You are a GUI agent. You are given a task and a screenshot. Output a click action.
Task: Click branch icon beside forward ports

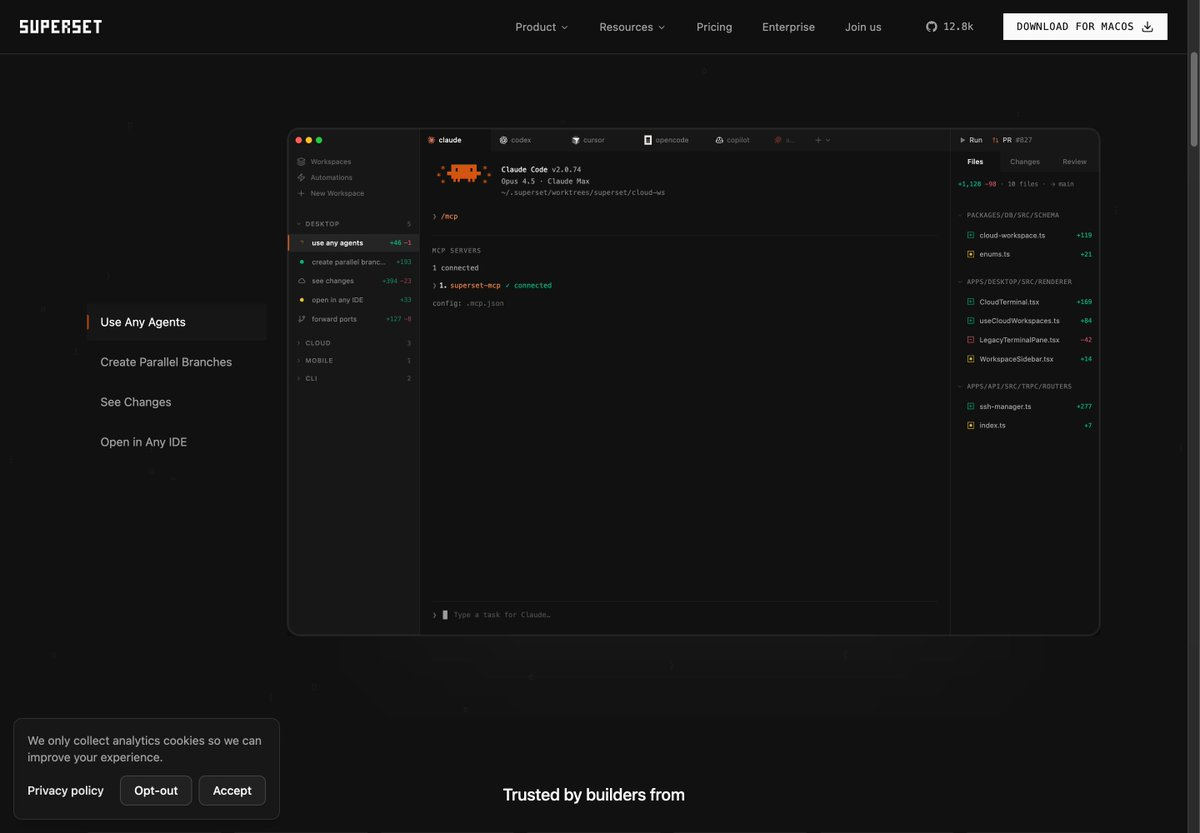click(x=301, y=319)
